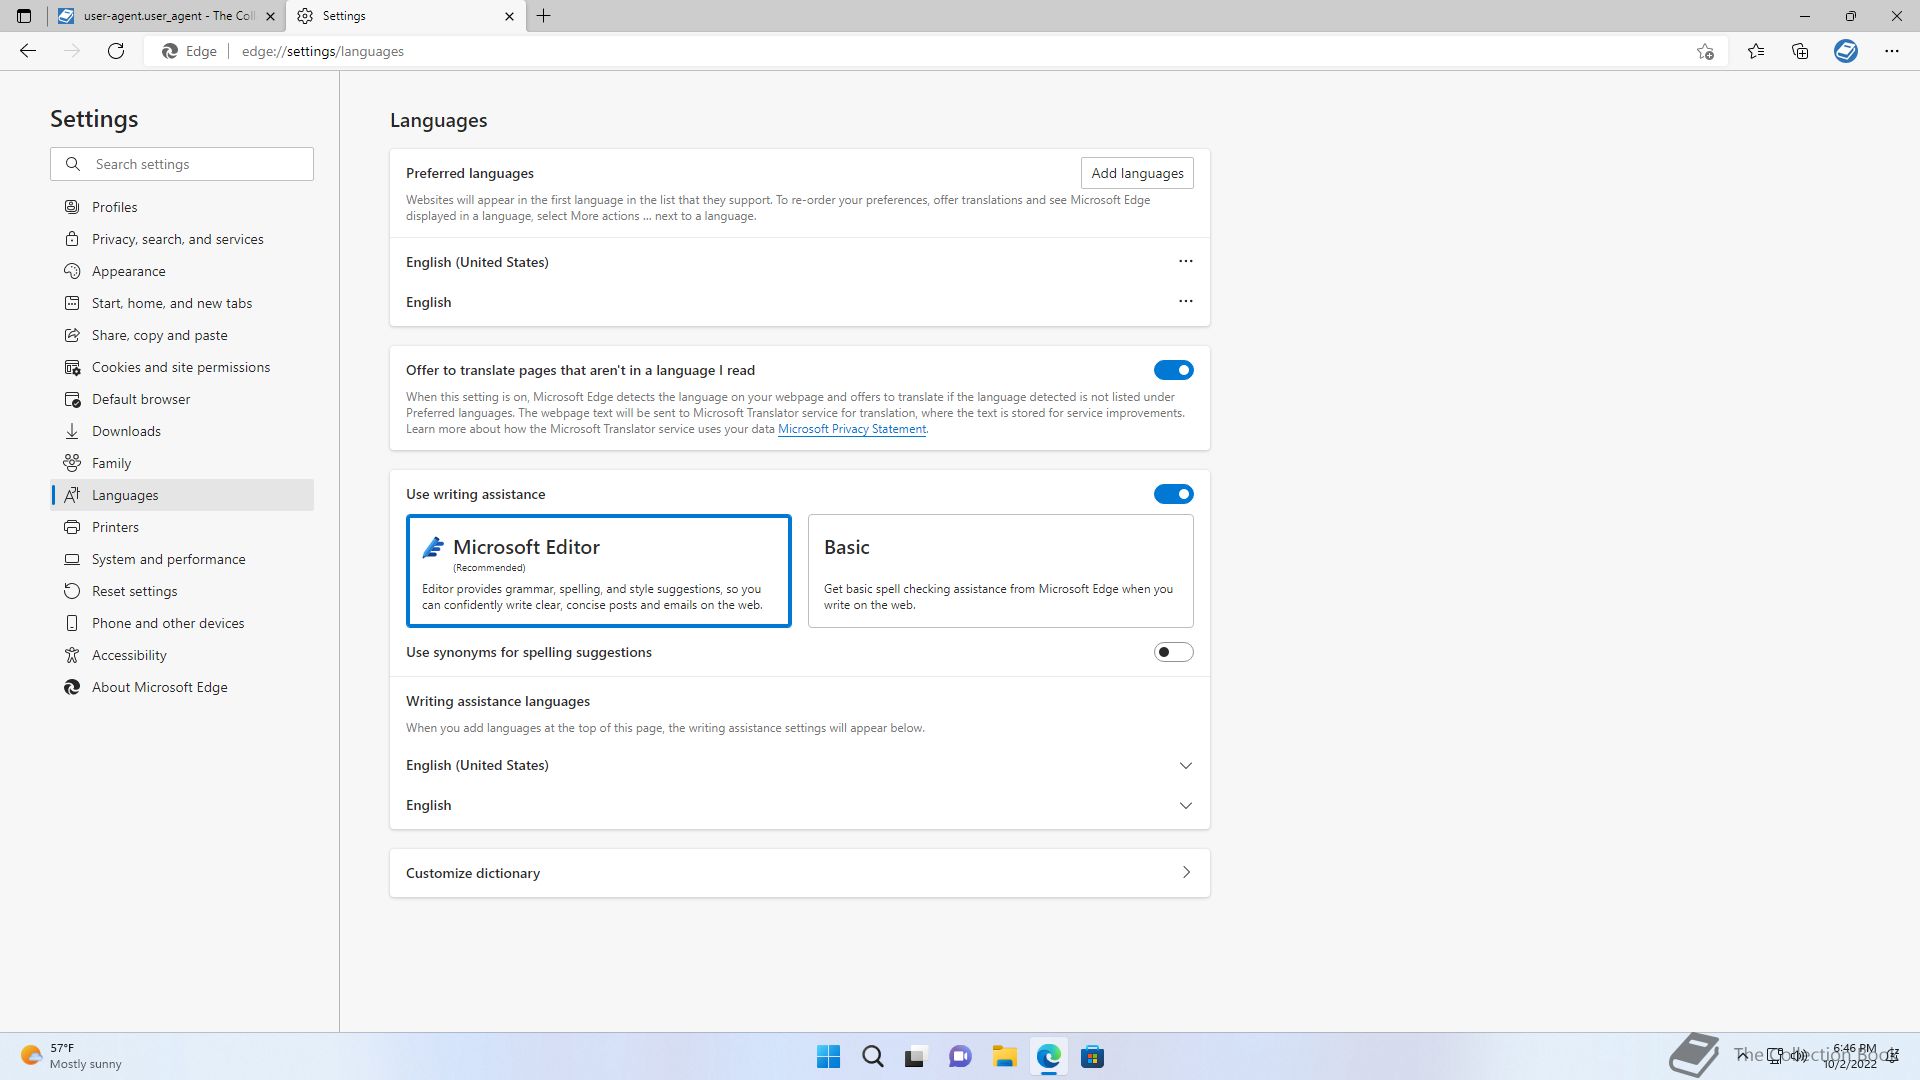Go to Downloads settings
The height and width of the screenshot is (1080, 1920).
pos(182,431)
